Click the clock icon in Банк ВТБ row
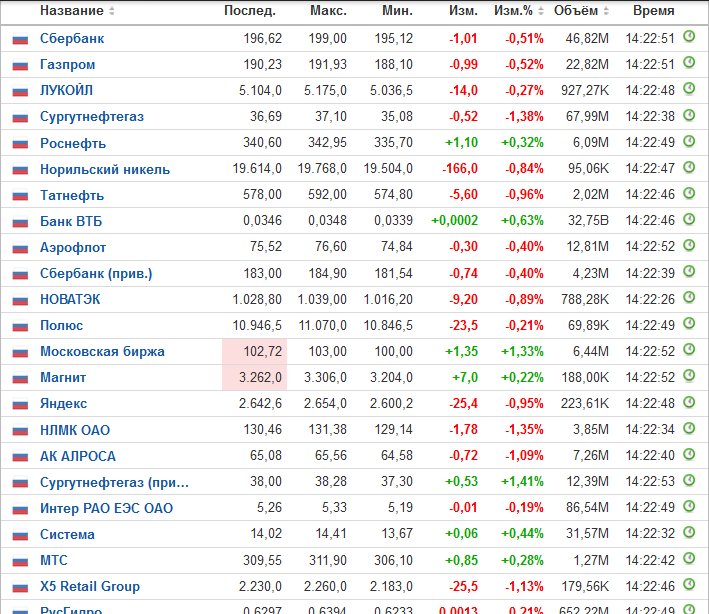709x614 pixels. pos(689,219)
